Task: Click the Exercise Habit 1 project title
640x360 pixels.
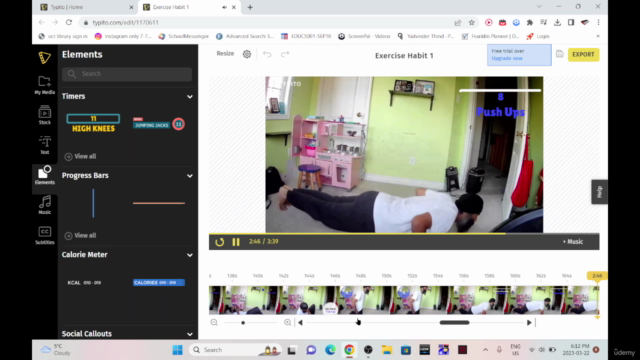Action: coord(404,56)
